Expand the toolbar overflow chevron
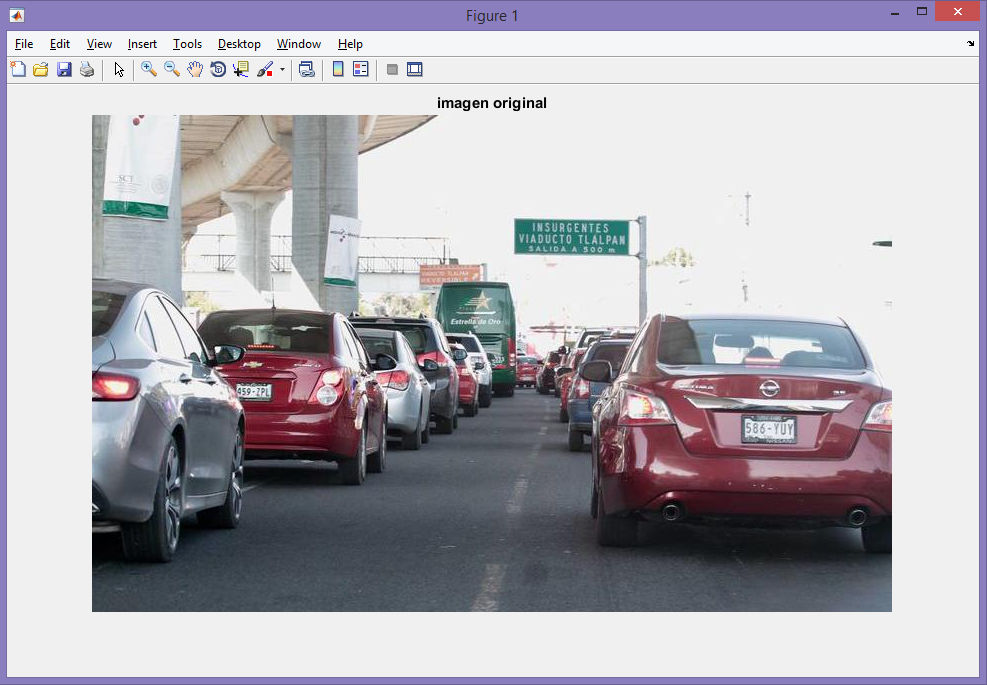This screenshot has height=685, width=987. pos(970,43)
